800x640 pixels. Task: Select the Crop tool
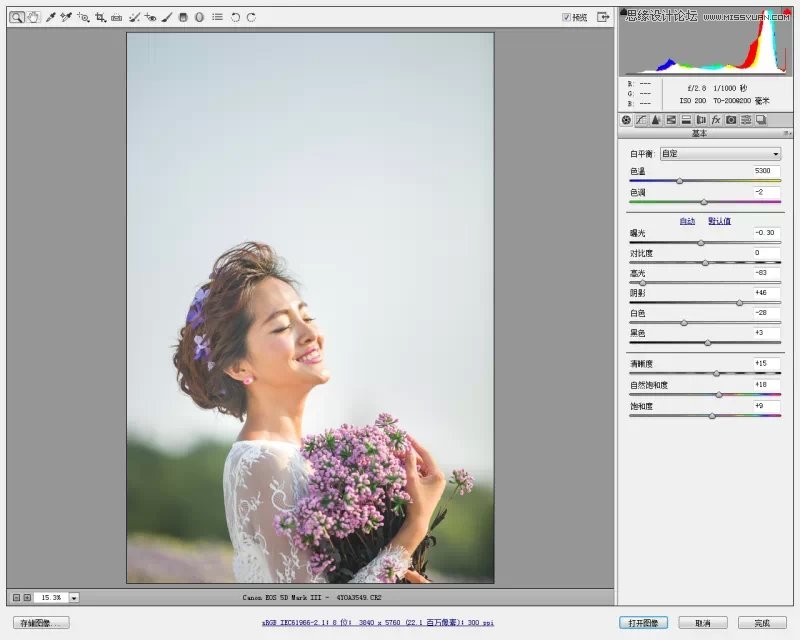tap(100, 17)
